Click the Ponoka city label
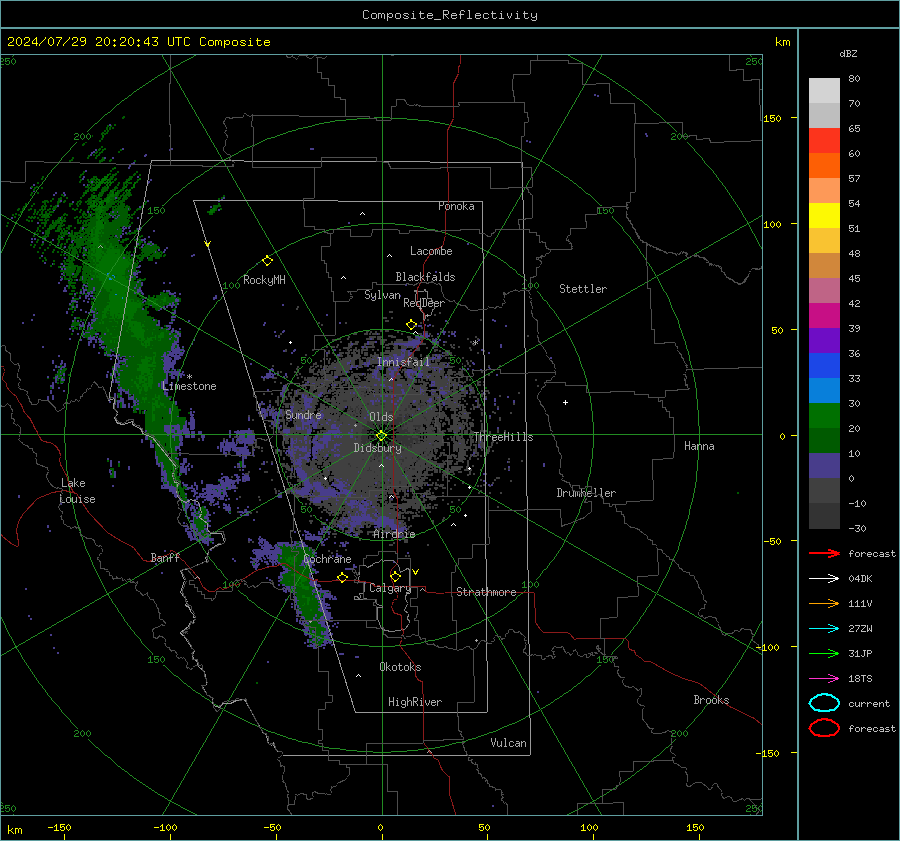Image resolution: width=900 pixels, height=841 pixels. [x=456, y=206]
